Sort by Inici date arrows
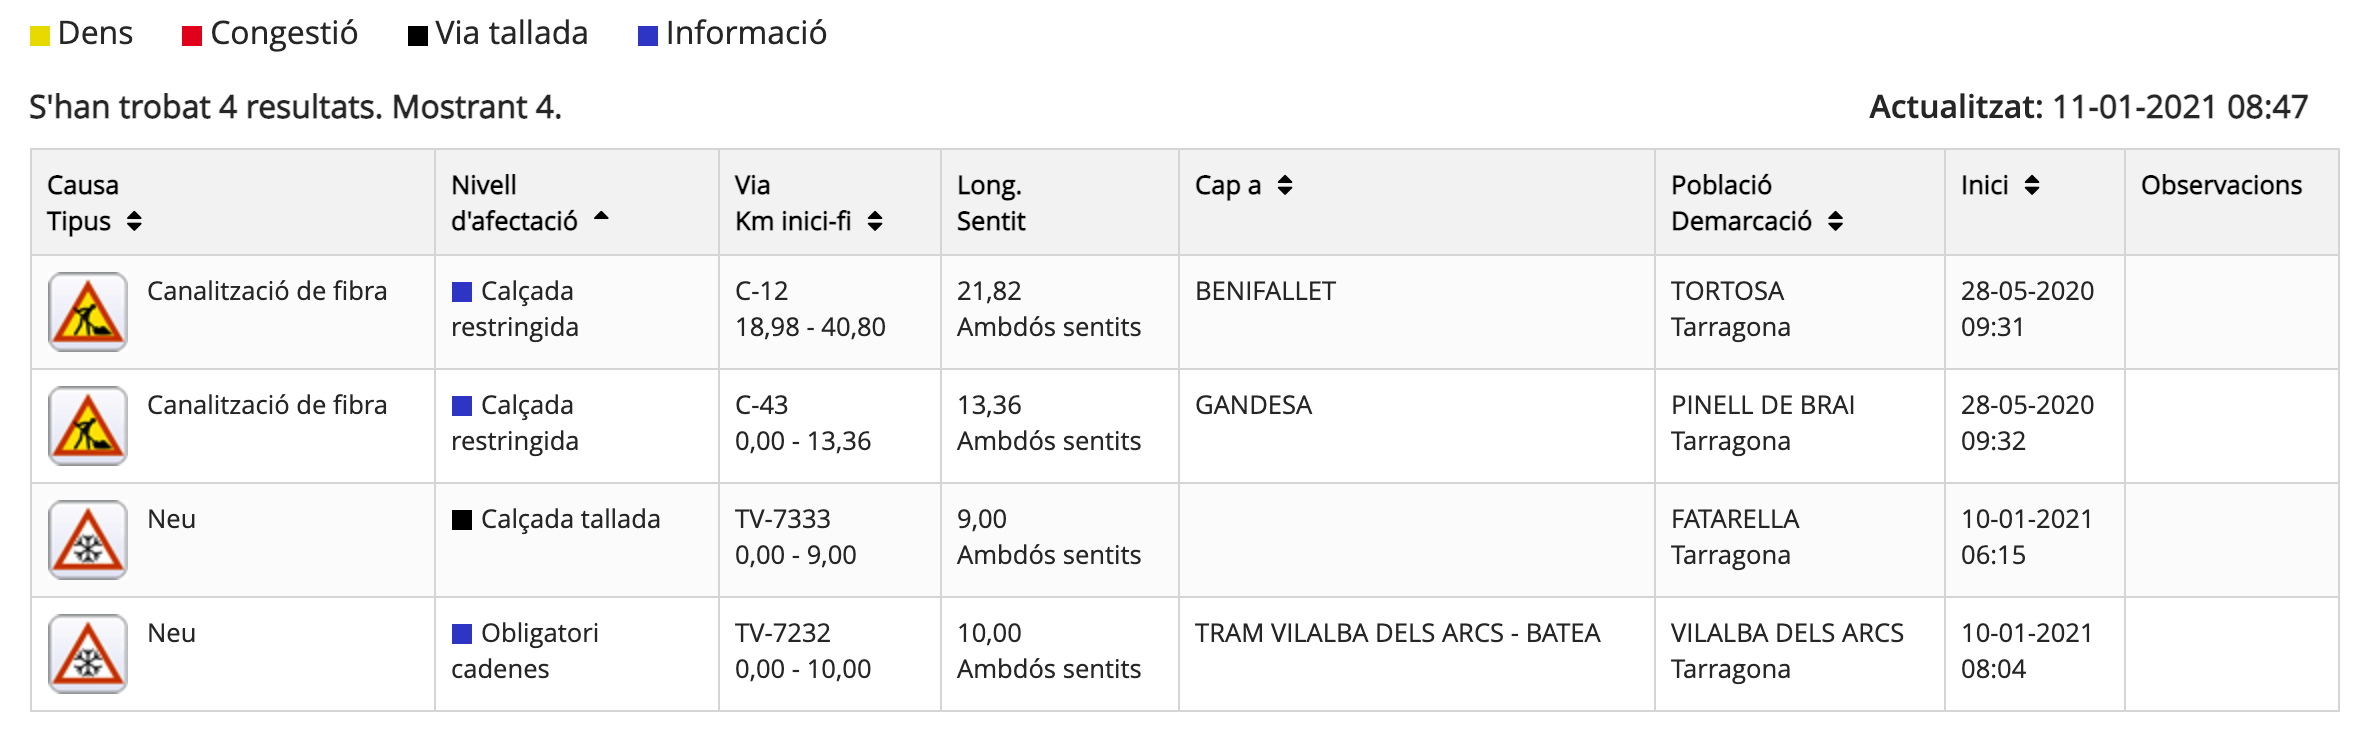The image size is (2366, 754). (2032, 185)
